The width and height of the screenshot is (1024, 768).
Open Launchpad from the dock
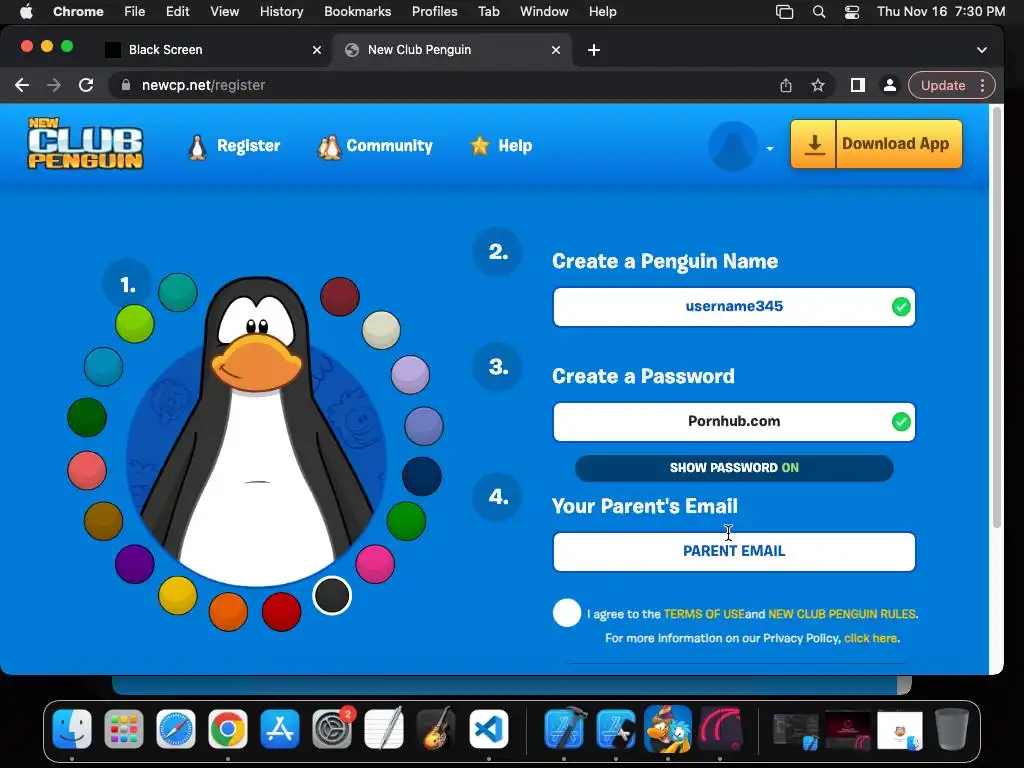[123, 729]
